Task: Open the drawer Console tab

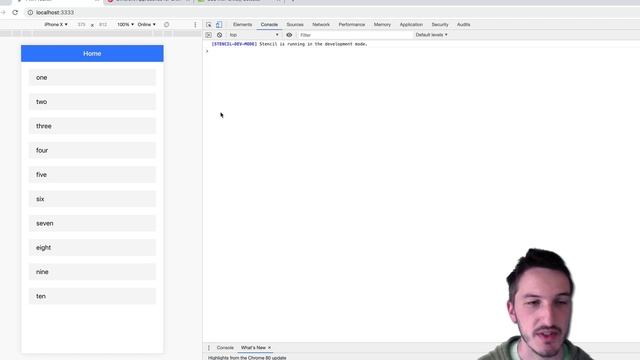Action: point(225,348)
